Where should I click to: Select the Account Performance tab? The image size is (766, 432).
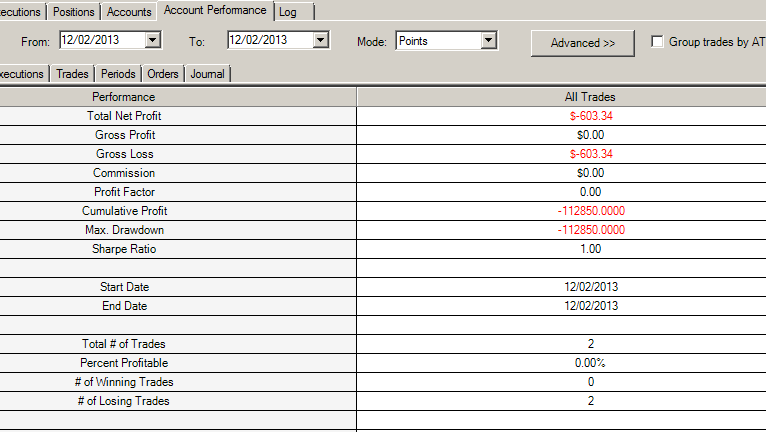(216, 11)
